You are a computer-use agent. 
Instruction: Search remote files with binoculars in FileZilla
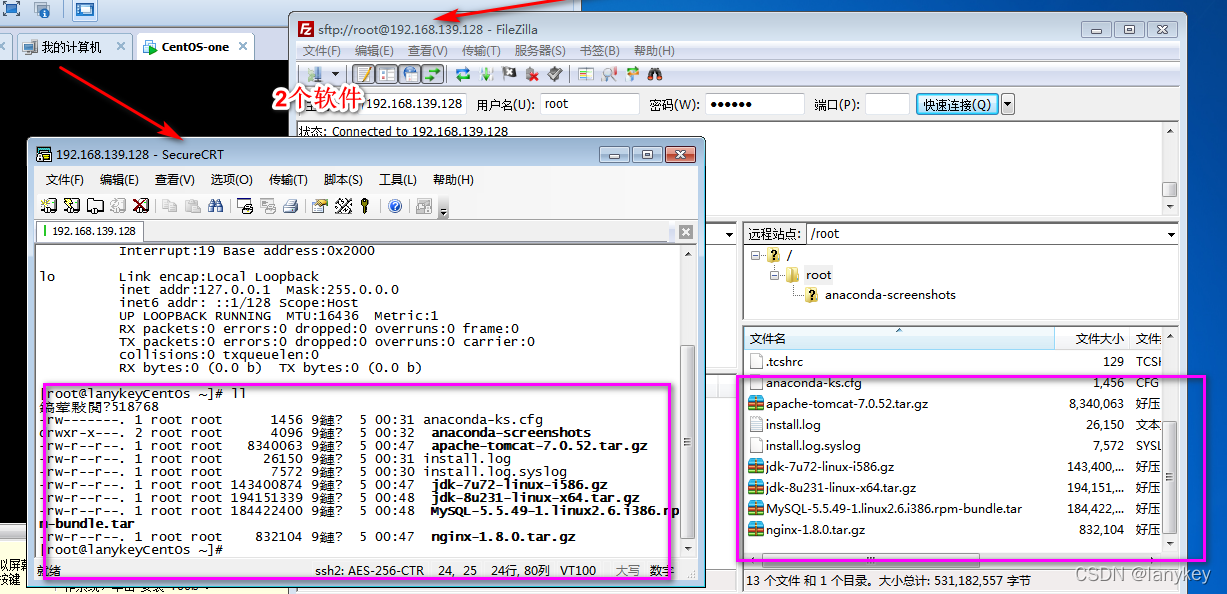coord(655,74)
